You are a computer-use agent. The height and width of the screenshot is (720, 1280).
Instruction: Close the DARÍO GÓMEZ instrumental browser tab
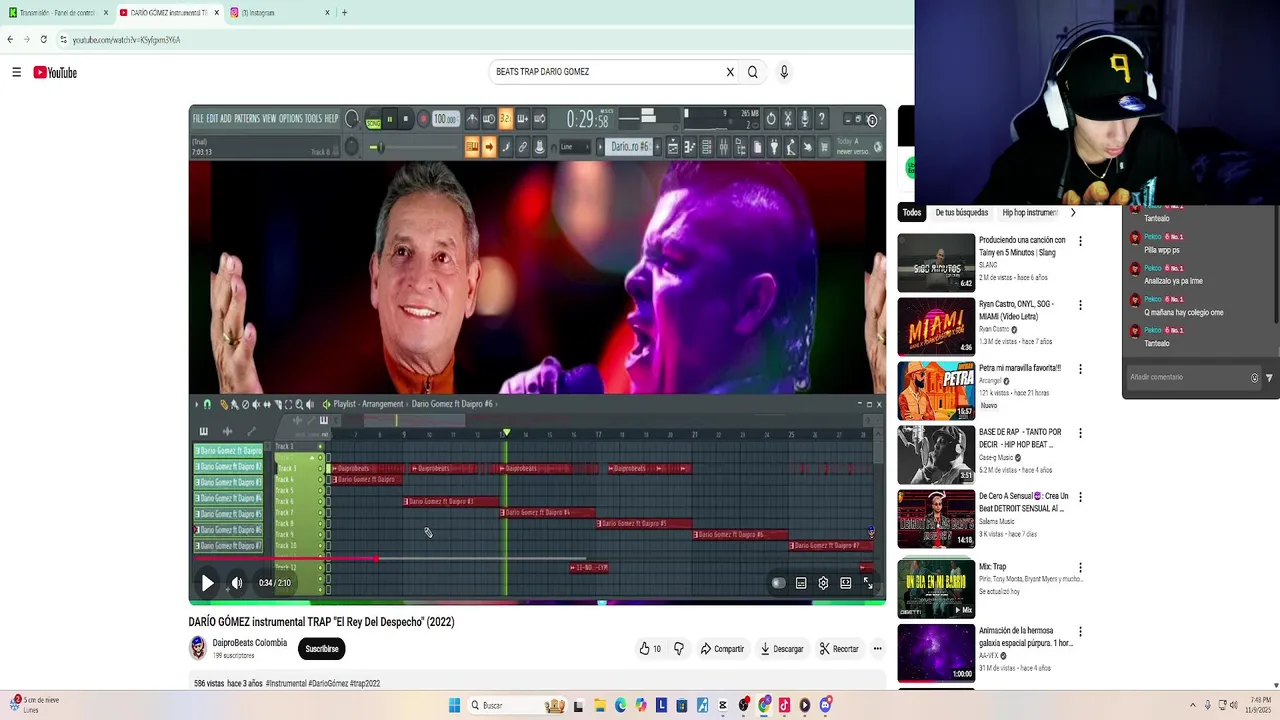216,13
